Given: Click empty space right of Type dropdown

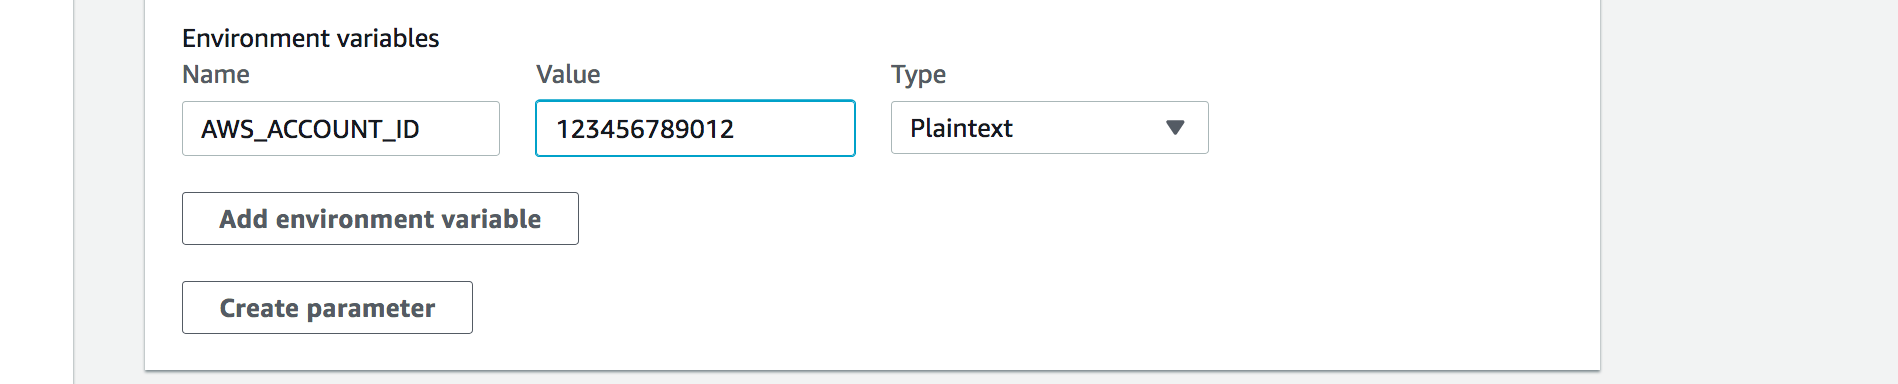Looking at the screenshot, I should [1400, 128].
